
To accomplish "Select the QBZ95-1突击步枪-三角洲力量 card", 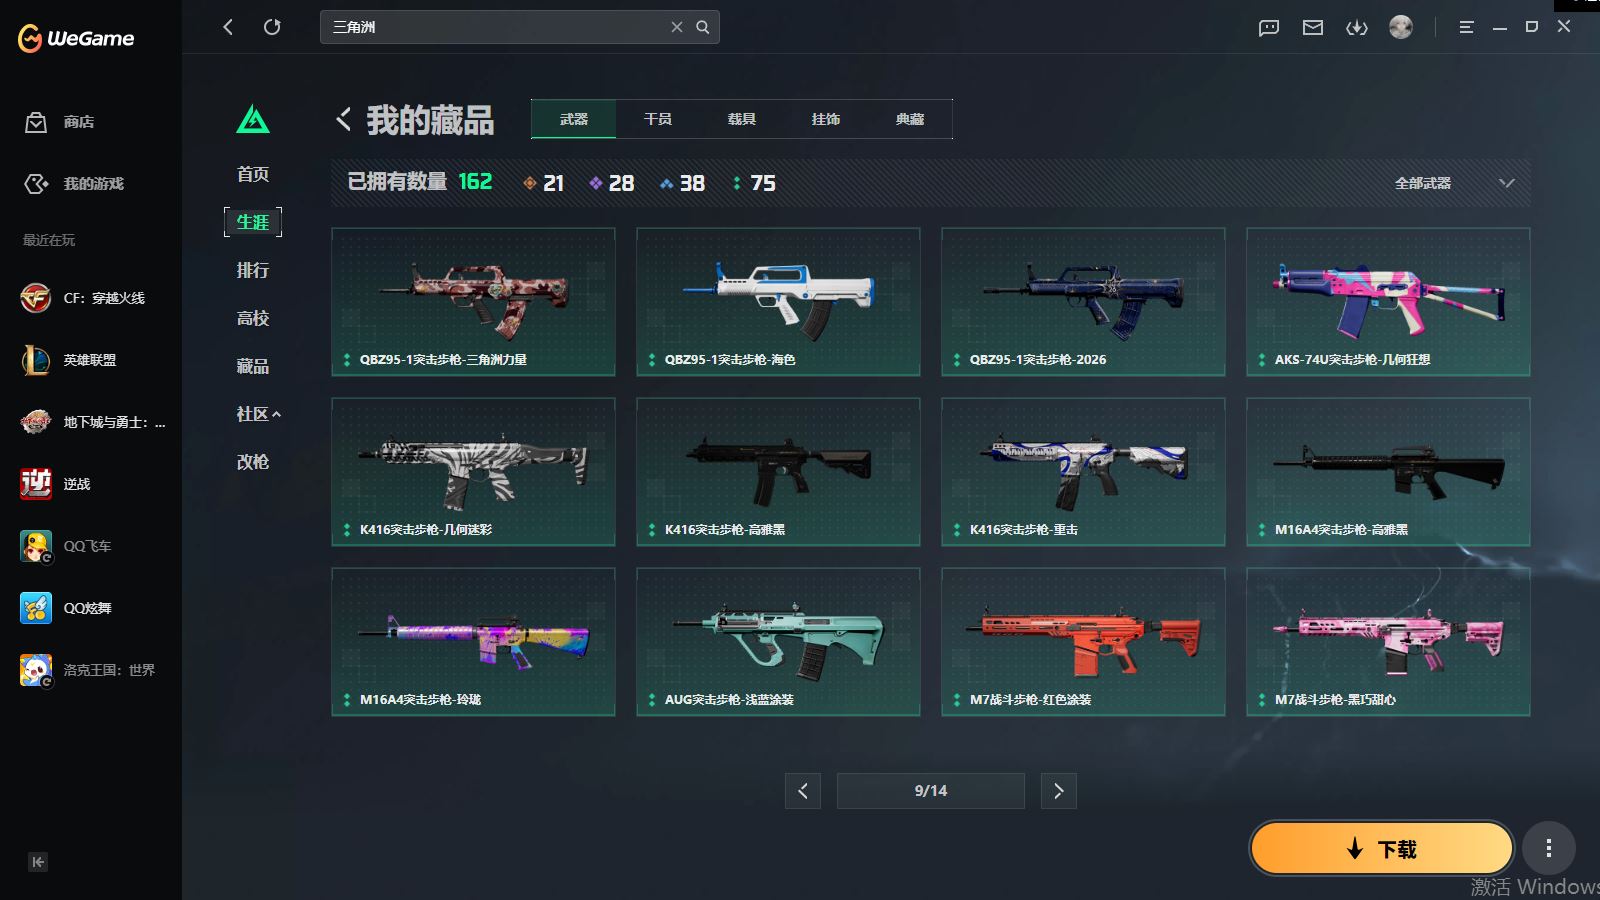I will coord(473,302).
